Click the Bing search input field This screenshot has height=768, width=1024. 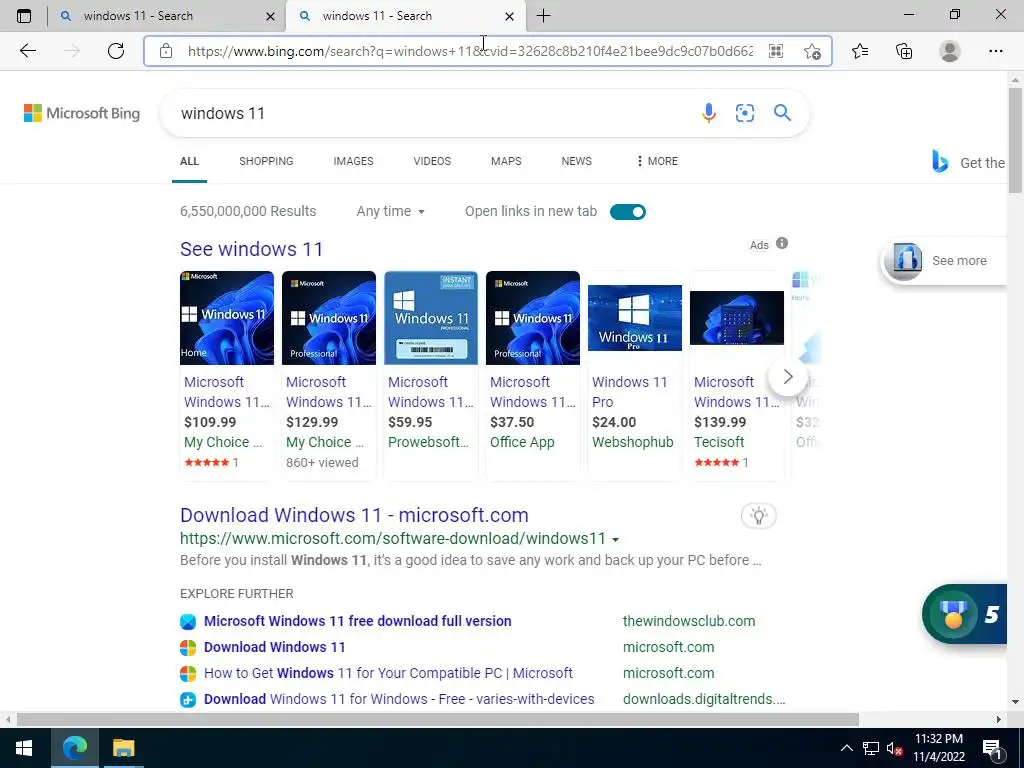[x=431, y=113]
